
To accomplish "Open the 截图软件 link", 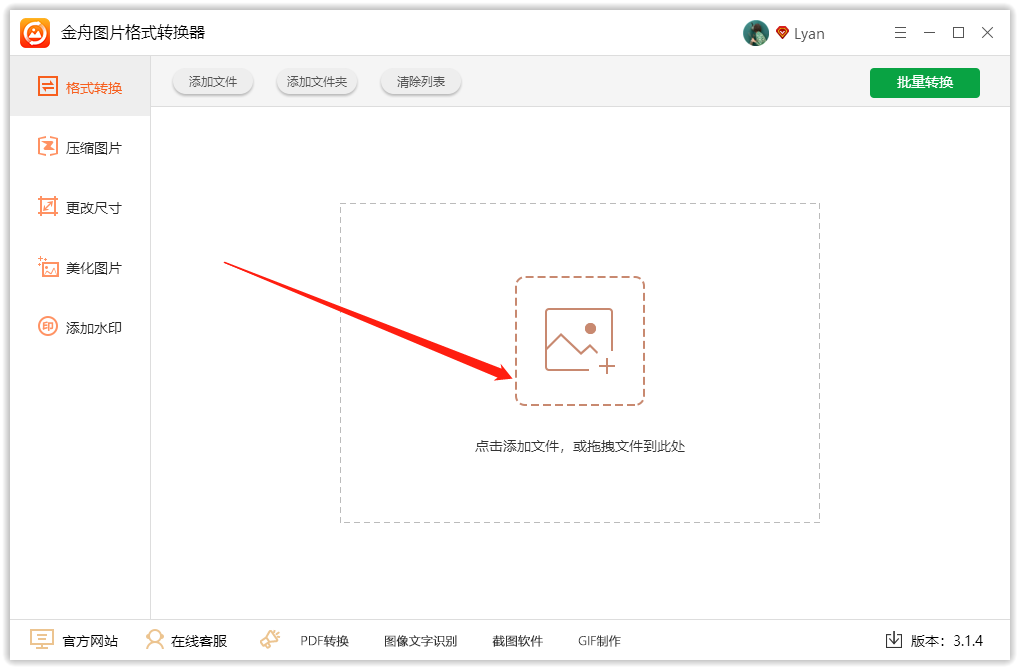I will click(x=518, y=641).
